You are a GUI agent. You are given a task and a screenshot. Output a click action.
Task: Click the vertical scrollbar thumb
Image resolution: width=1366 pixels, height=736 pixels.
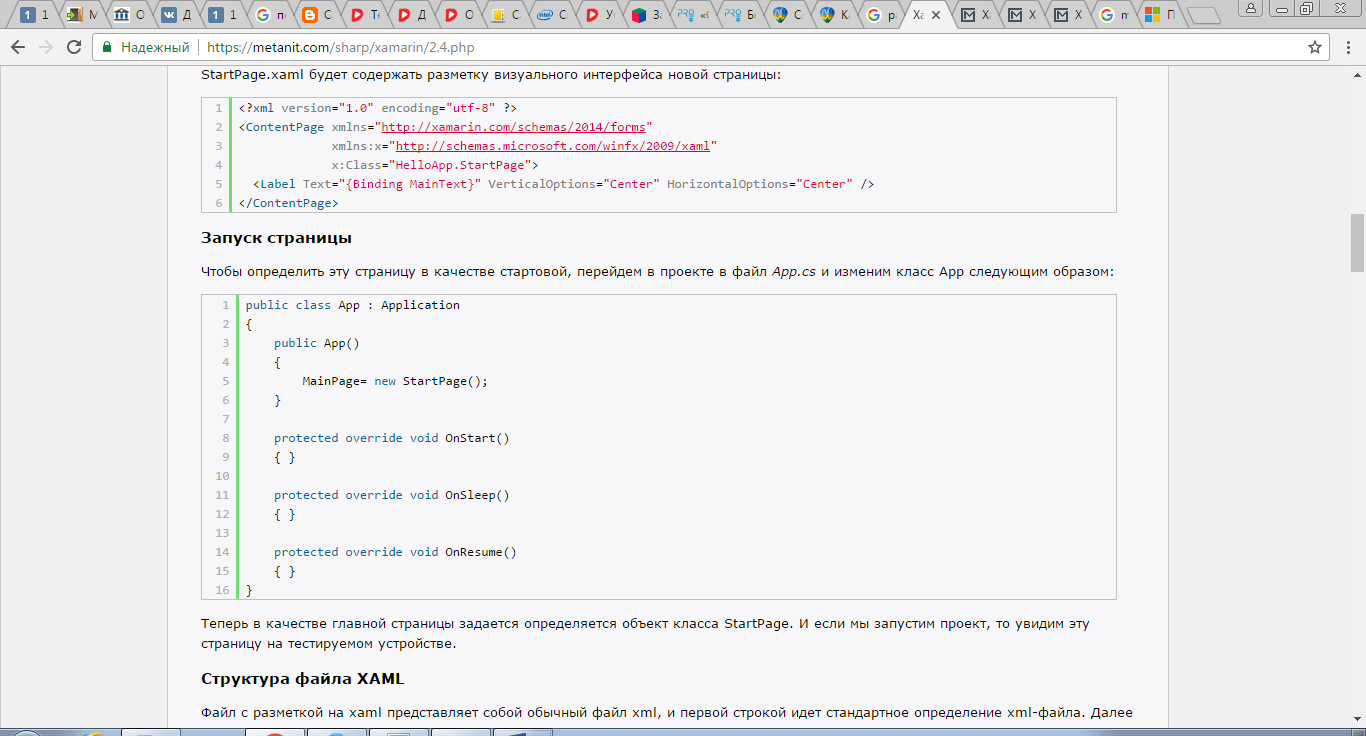1357,242
